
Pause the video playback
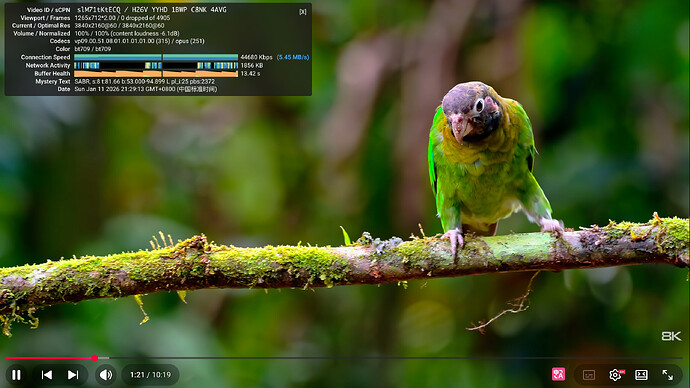coord(16,375)
